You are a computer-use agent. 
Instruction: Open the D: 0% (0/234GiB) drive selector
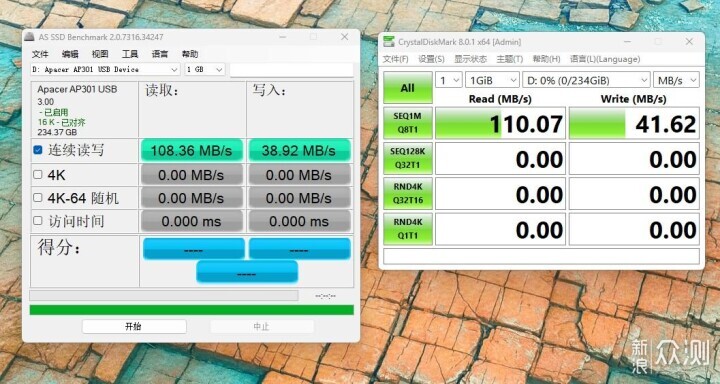[586, 80]
